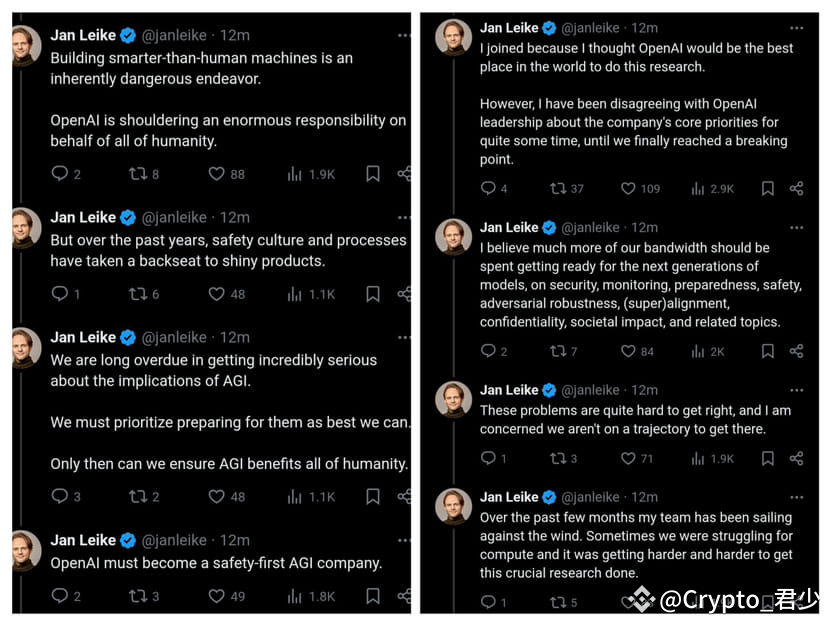The height and width of the screenshot is (623, 829).
Task: Bookmark the 'shiny products' tweet
Action: click(x=372, y=293)
